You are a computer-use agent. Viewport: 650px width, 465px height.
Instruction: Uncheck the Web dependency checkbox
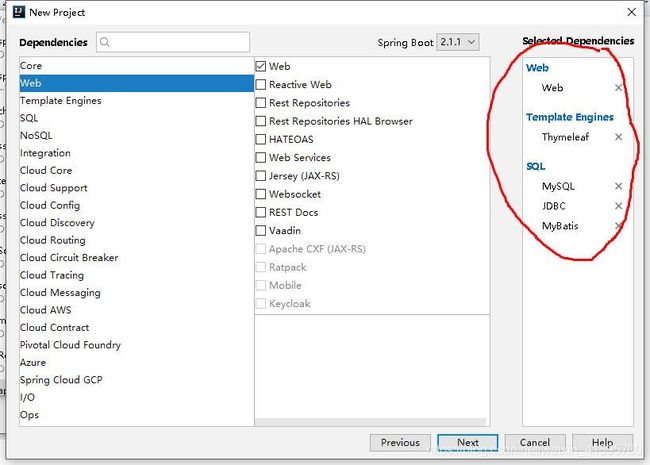[x=261, y=66]
